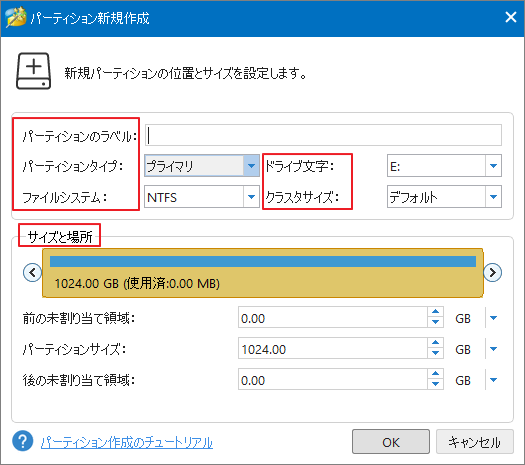The width and height of the screenshot is (525, 465).
Task: Increase 後の未割り当て領域 with the up stepper
Action: 435,374
